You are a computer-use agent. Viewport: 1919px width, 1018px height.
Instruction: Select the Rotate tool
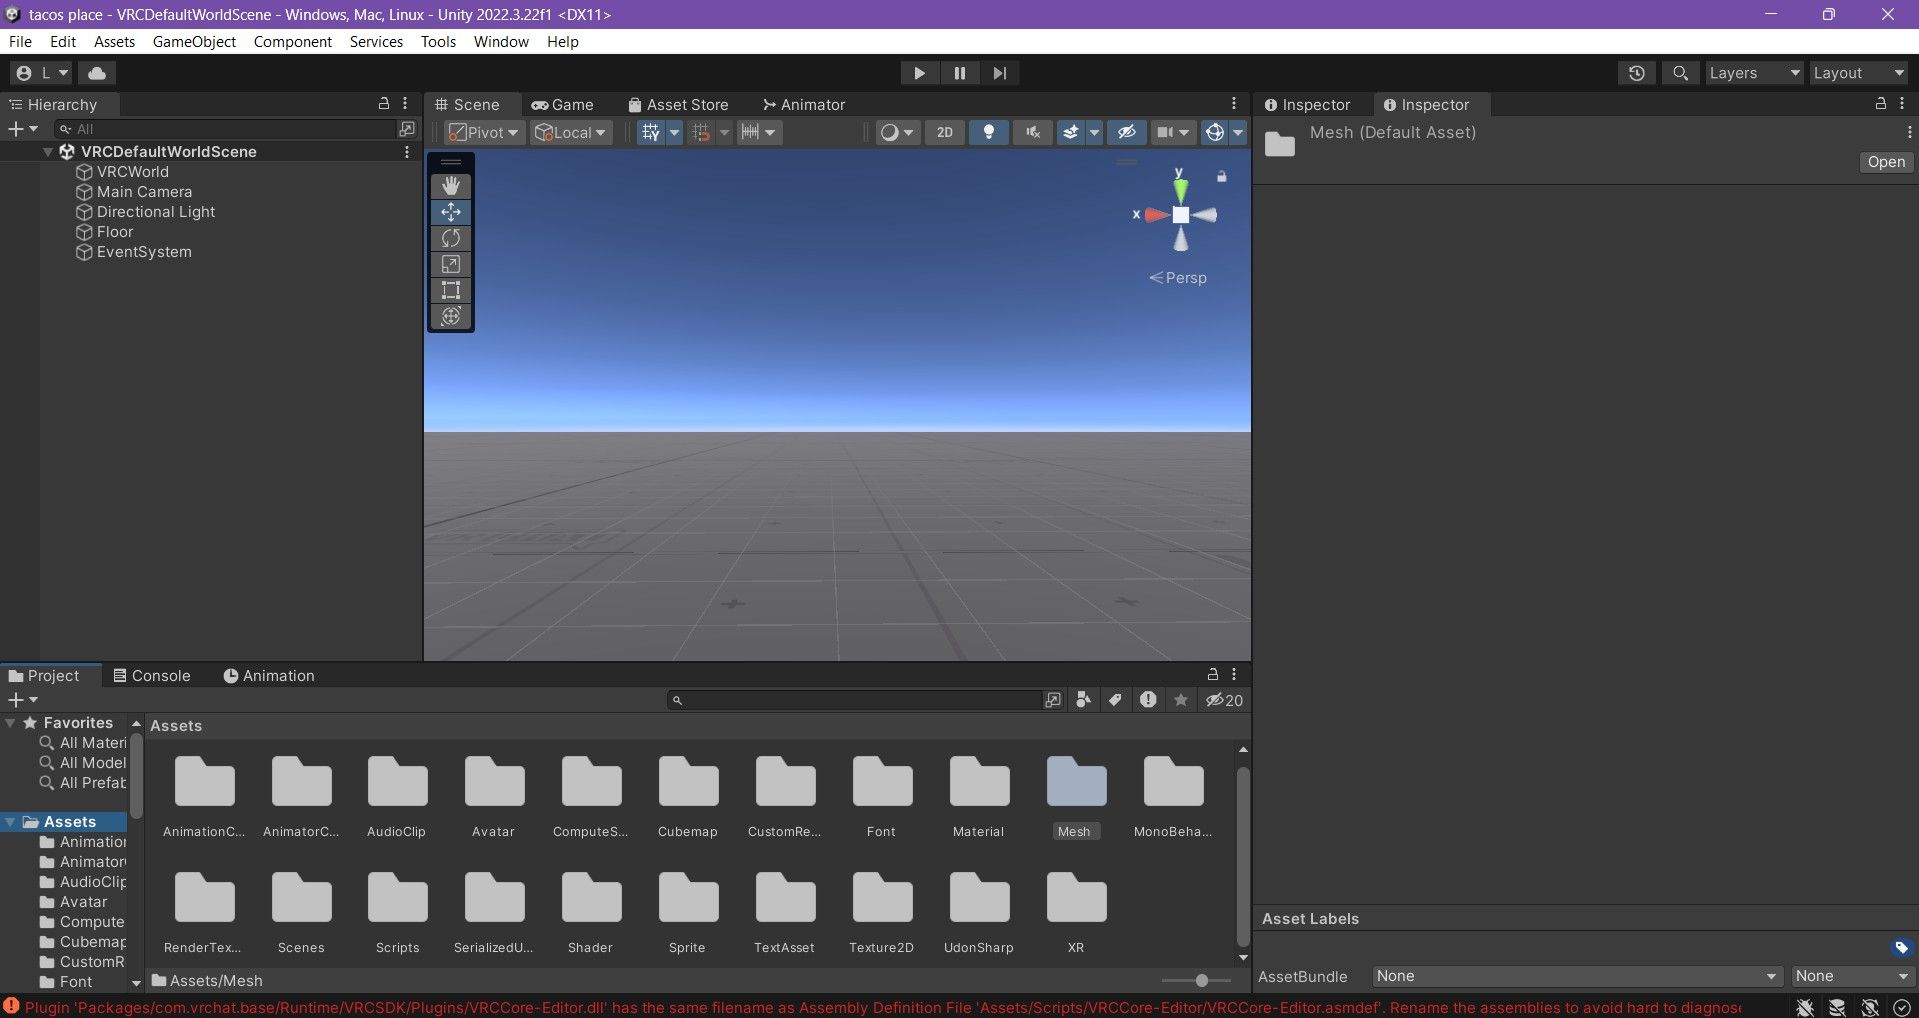(x=451, y=238)
